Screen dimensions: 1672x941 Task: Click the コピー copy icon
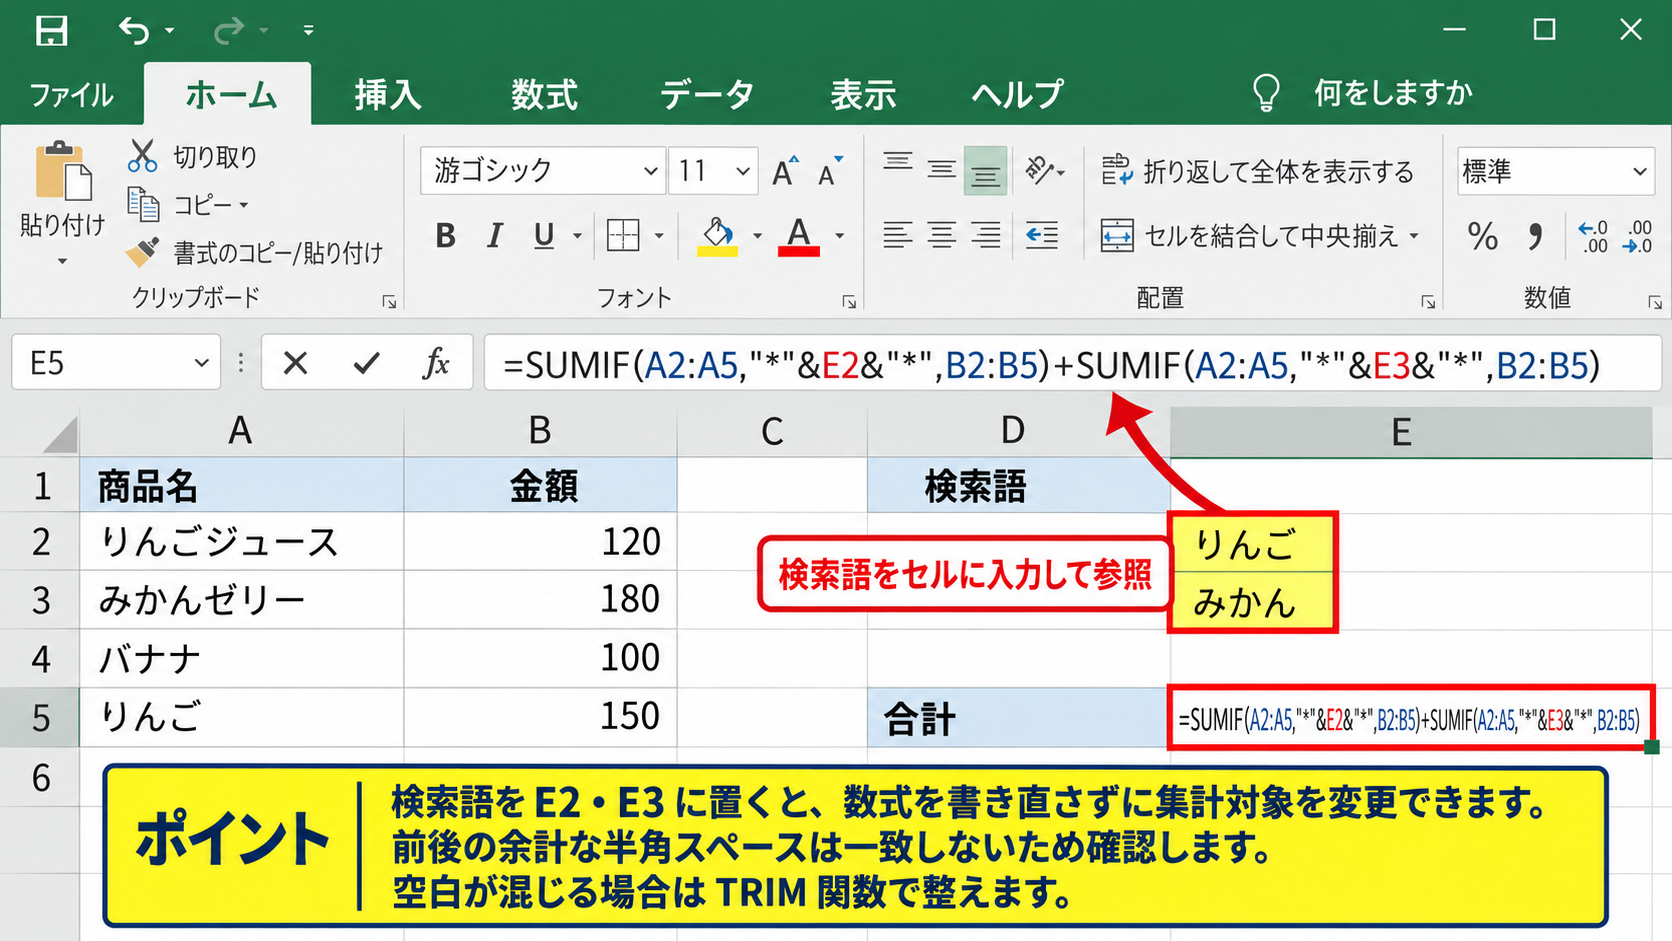coord(143,204)
